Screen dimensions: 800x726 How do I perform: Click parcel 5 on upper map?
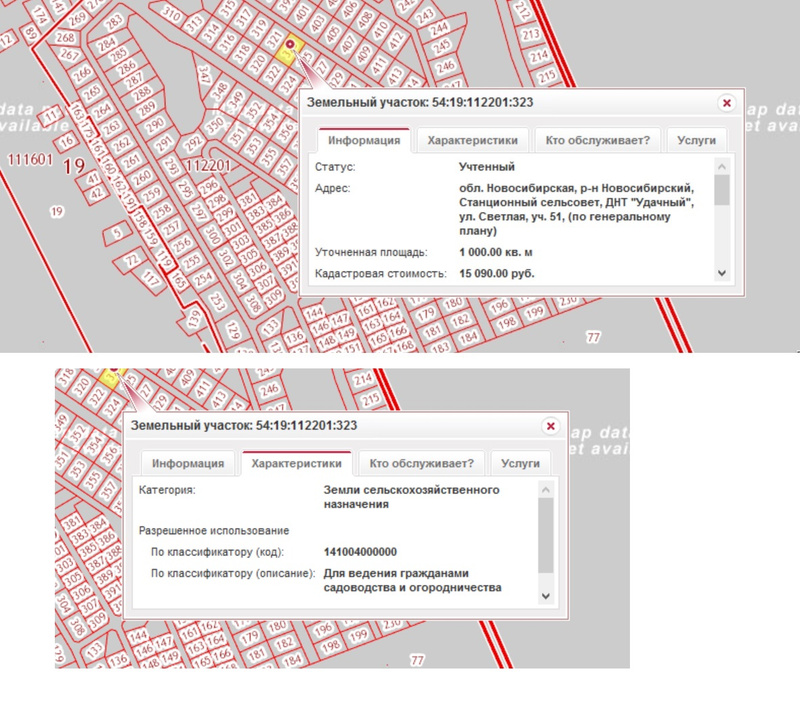click(117, 233)
